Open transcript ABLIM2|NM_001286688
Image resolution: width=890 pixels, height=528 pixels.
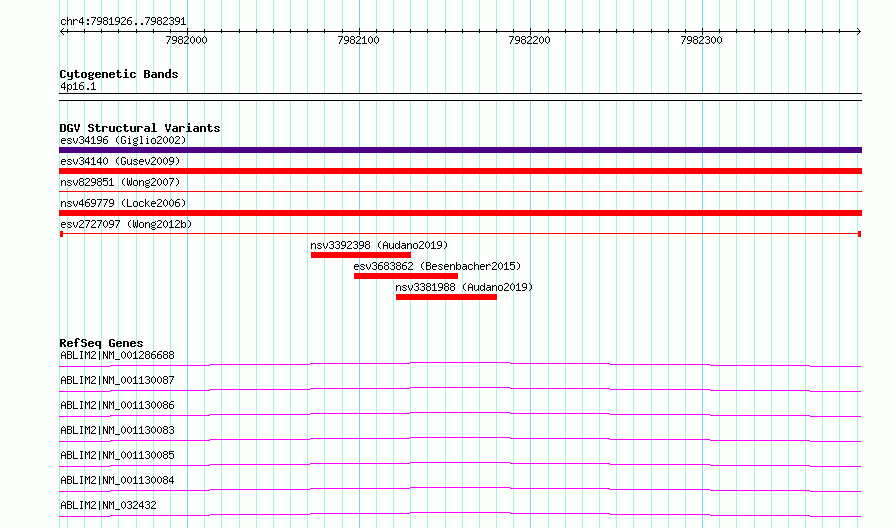(x=117, y=355)
